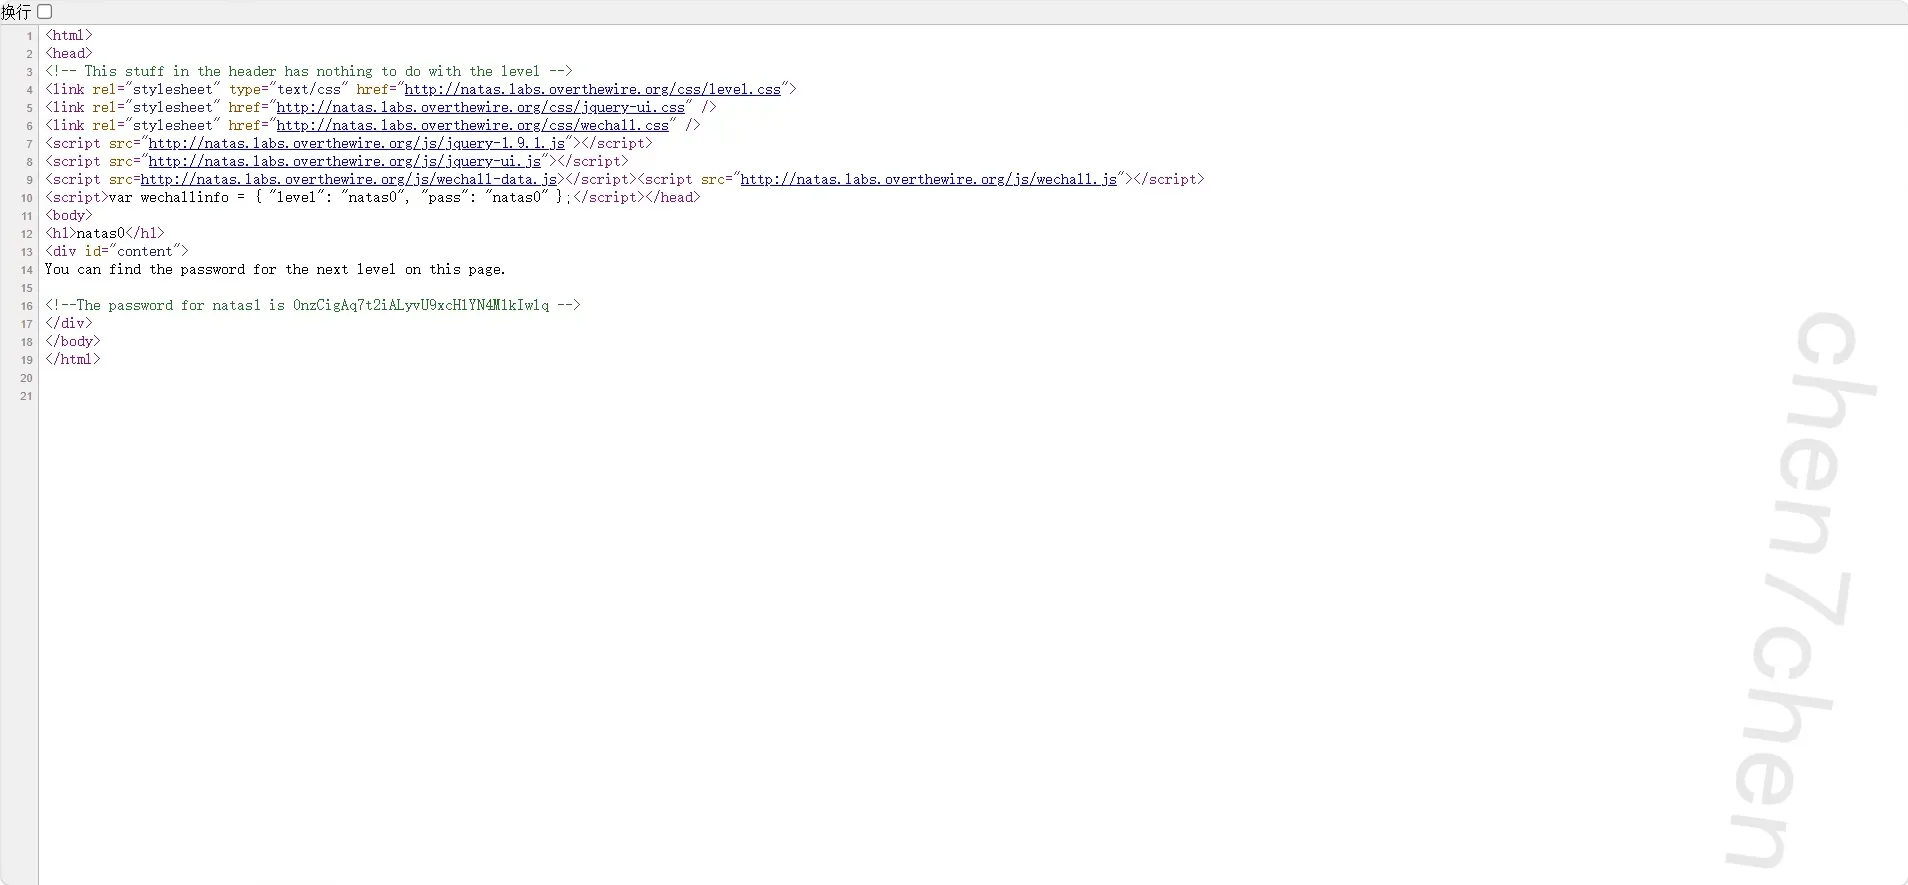
Task: Click line number 10 in the gutter
Action: pos(27,198)
